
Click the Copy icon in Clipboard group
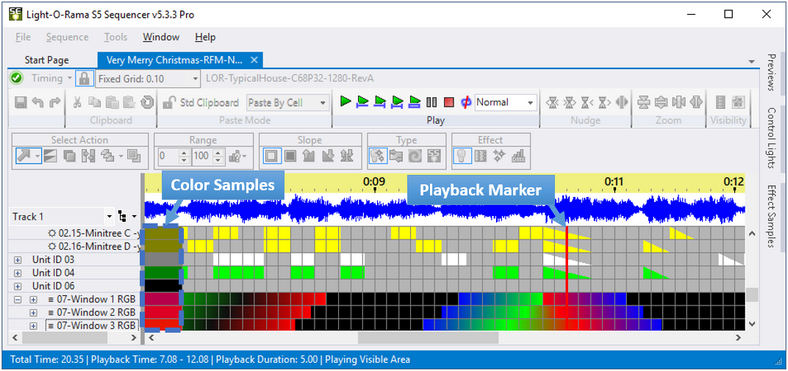94,103
